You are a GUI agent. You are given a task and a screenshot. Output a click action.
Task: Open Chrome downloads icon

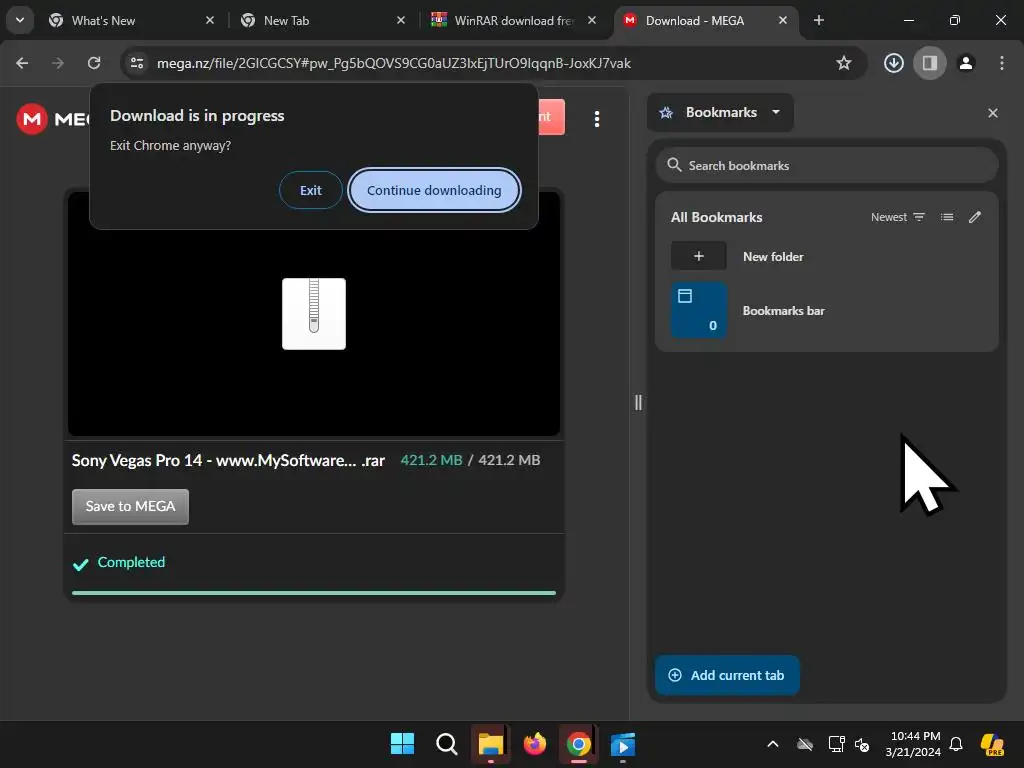point(893,63)
